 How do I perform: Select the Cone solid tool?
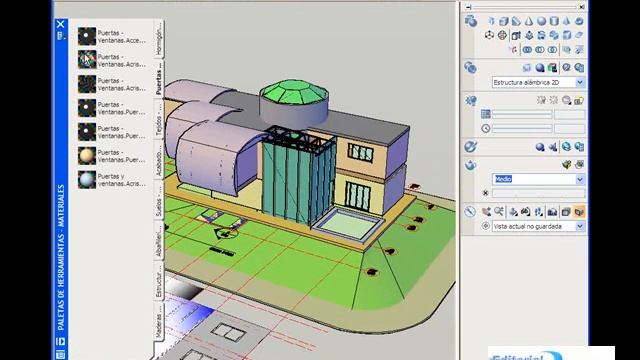coord(529,21)
